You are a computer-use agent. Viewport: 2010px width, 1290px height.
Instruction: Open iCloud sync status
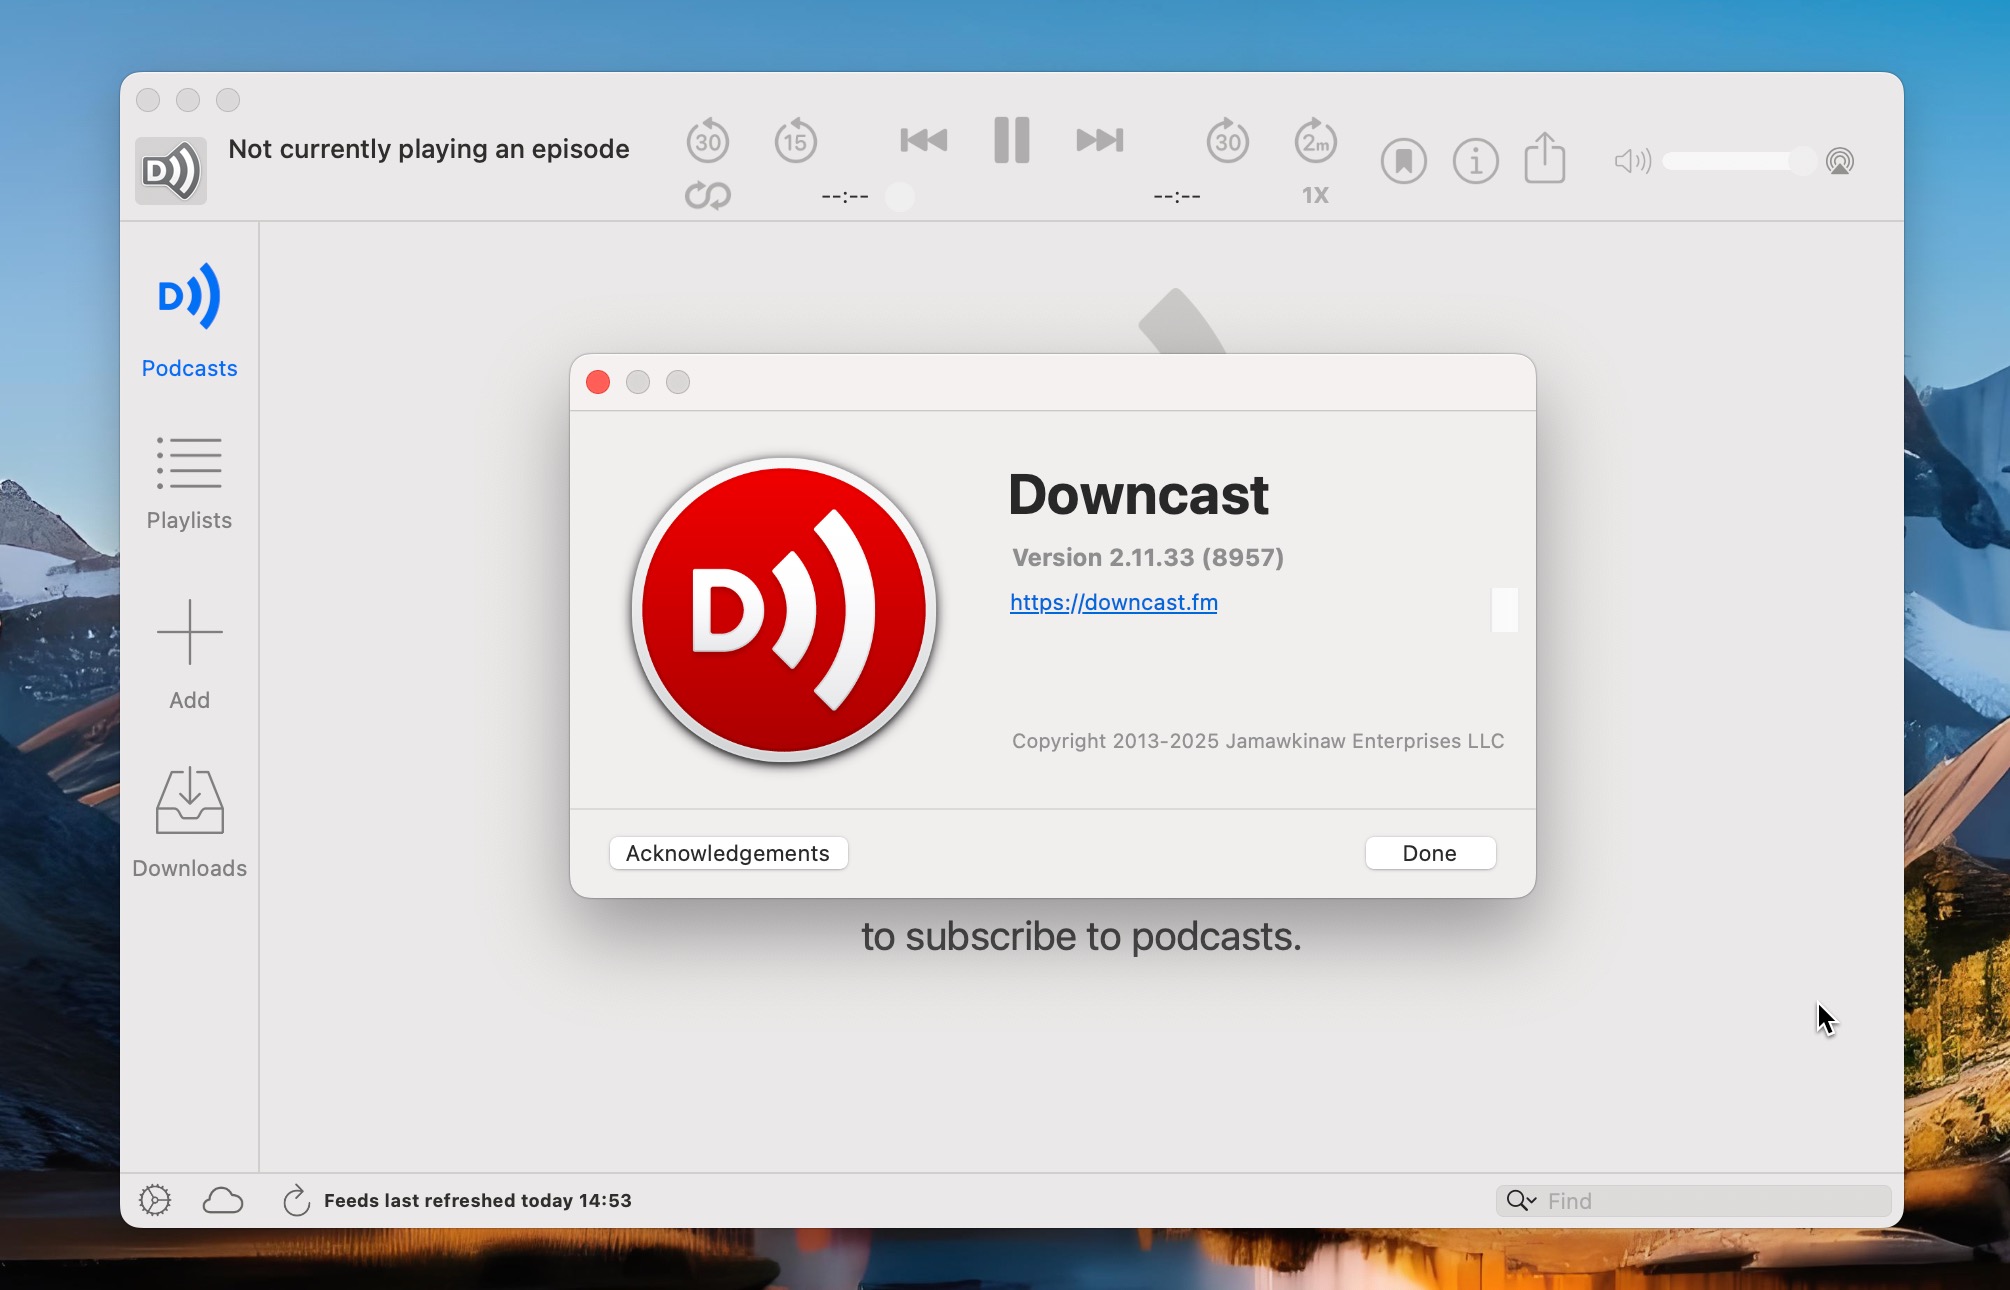click(223, 1200)
